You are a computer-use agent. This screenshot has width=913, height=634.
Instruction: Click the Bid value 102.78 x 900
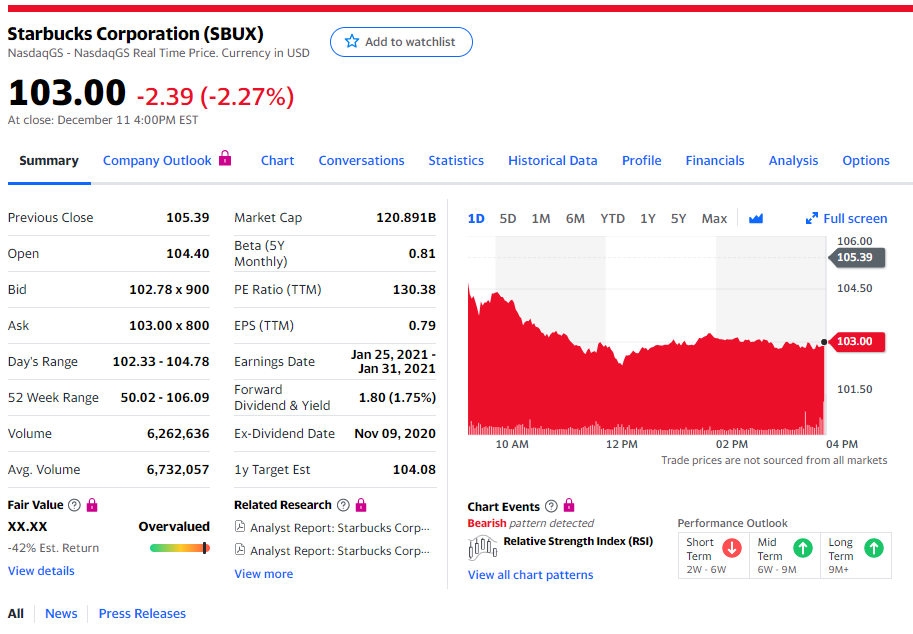pyautogui.click(x=169, y=289)
